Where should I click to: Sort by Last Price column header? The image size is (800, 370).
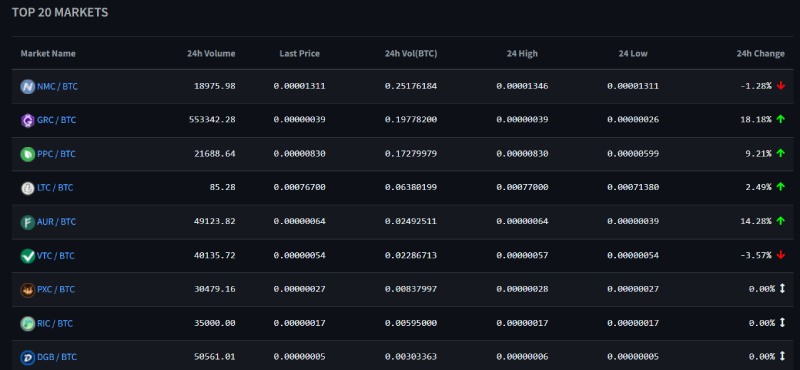299,53
